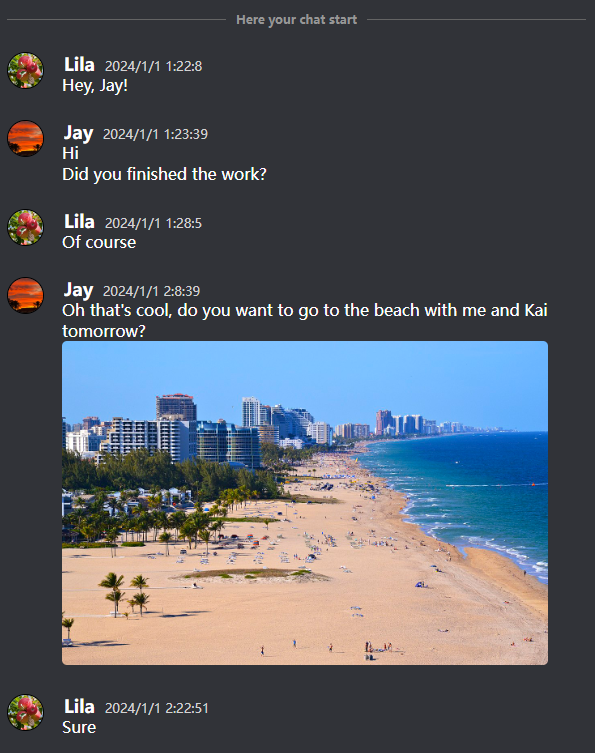Click the timestamp 2024/1/1 1:23:39
The width and height of the screenshot is (595, 753).
point(156,134)
